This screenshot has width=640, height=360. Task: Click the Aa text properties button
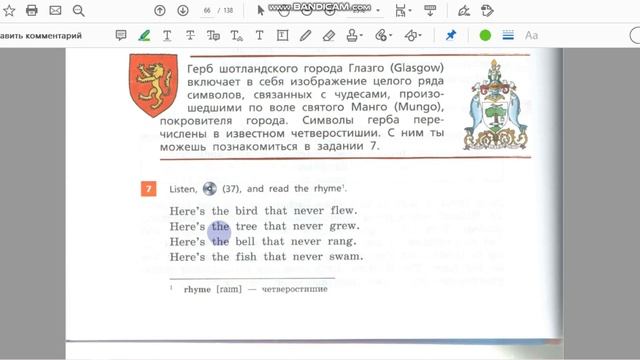pos(531,36)
